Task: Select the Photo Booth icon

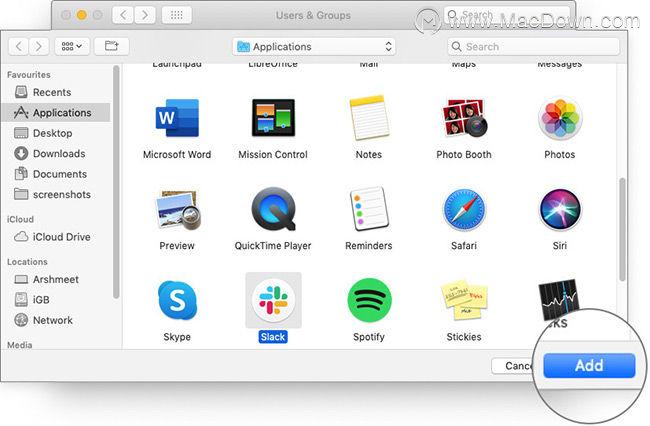Action: pyautogui.click(x=464, y=118)
